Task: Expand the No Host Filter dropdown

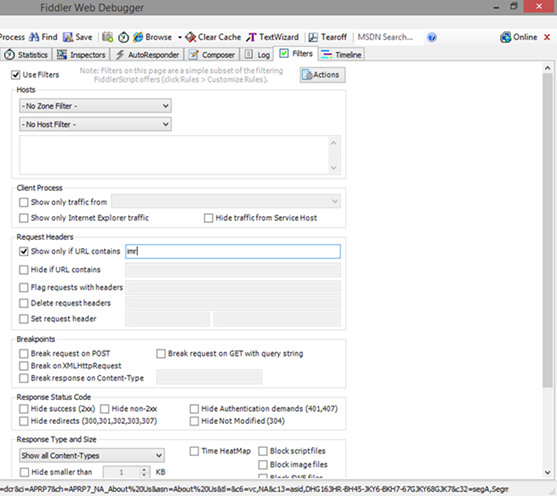Action: tap(95, 124)
